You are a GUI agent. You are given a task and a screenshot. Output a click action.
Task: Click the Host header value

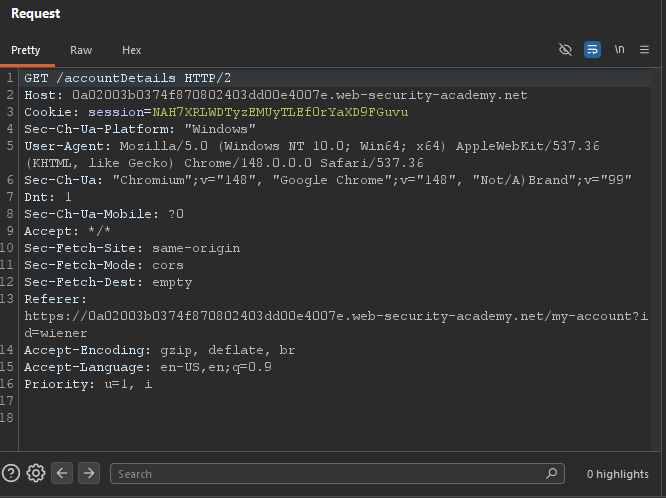click(299, 95)
